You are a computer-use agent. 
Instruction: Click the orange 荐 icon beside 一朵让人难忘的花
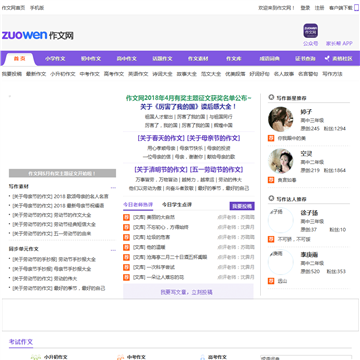pos(126,277)
